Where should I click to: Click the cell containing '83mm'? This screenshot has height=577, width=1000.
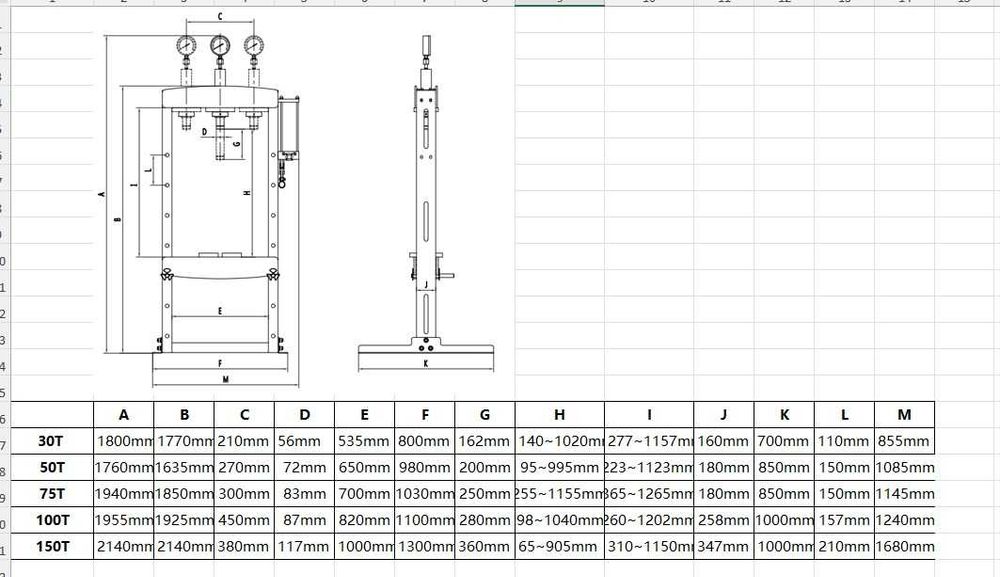pos(304,494)
